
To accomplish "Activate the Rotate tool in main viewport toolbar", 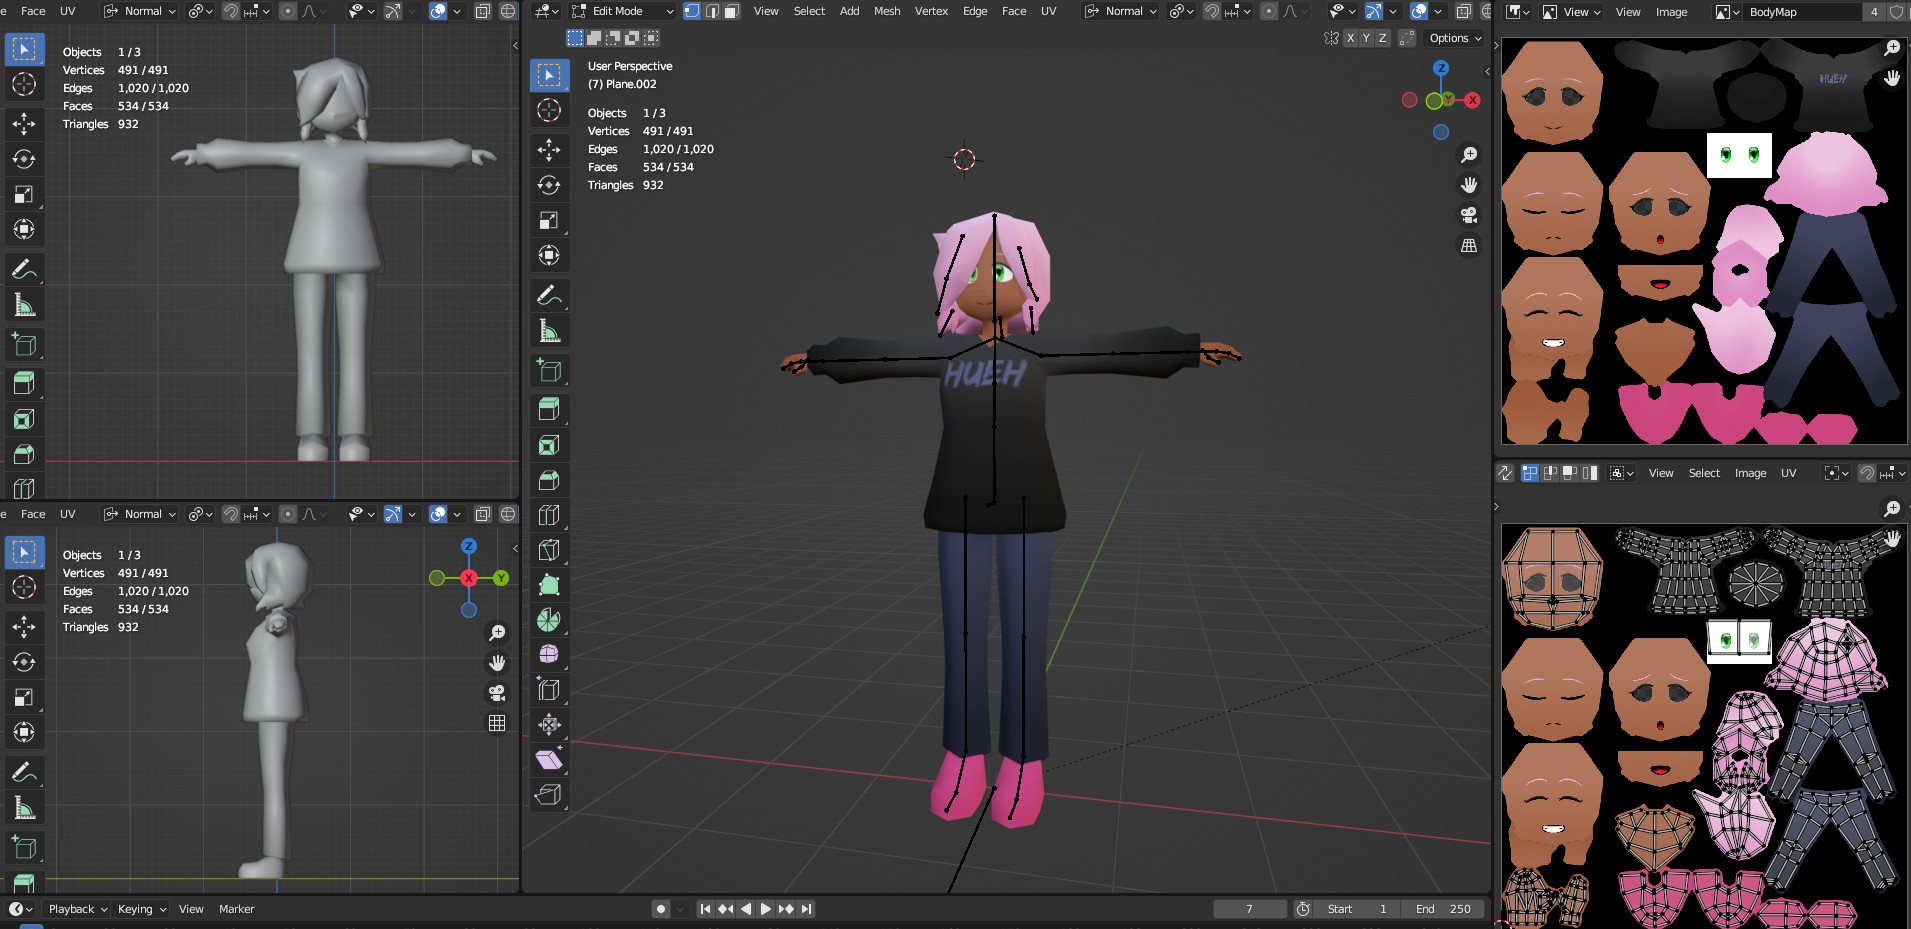I will pos(548,185).
